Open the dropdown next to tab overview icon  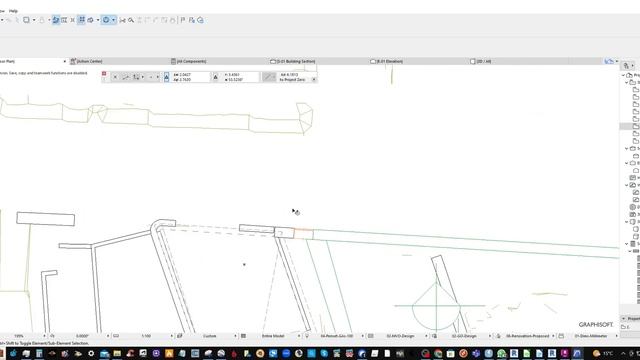pyautogui.click(x=617, y=61)
